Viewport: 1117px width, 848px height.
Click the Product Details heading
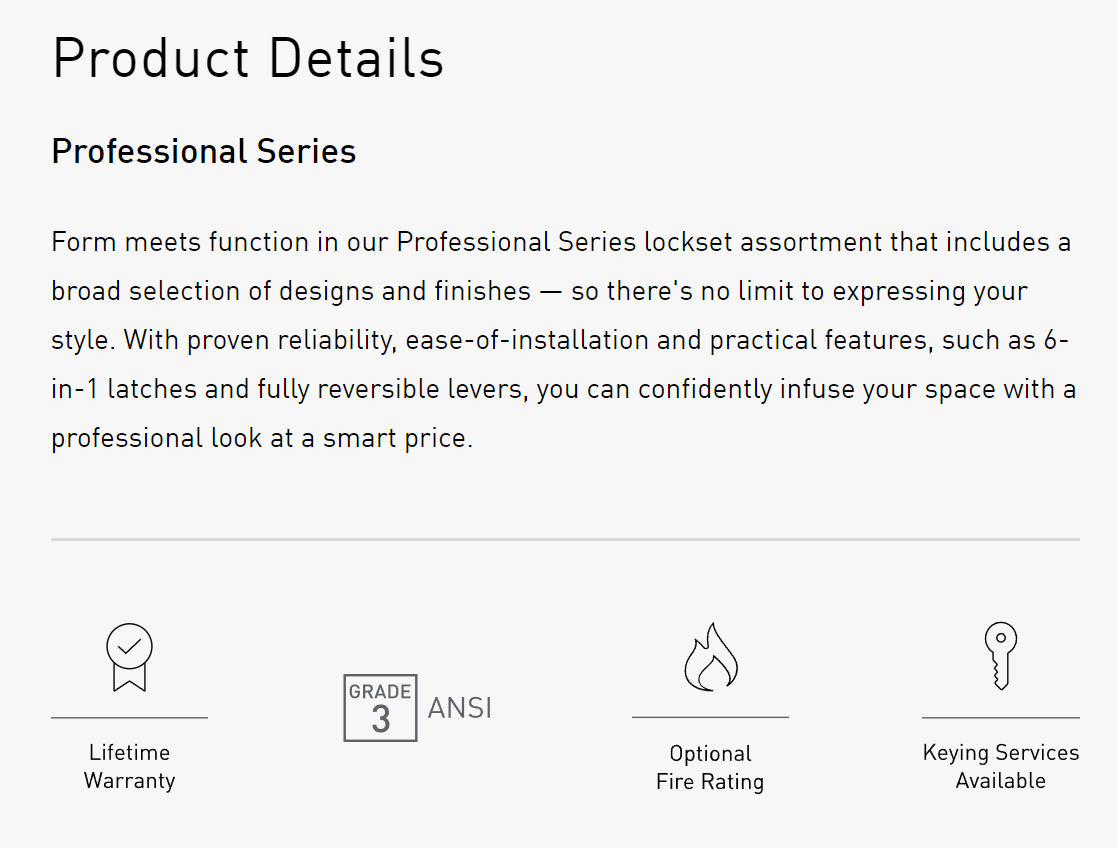(248, 59)
